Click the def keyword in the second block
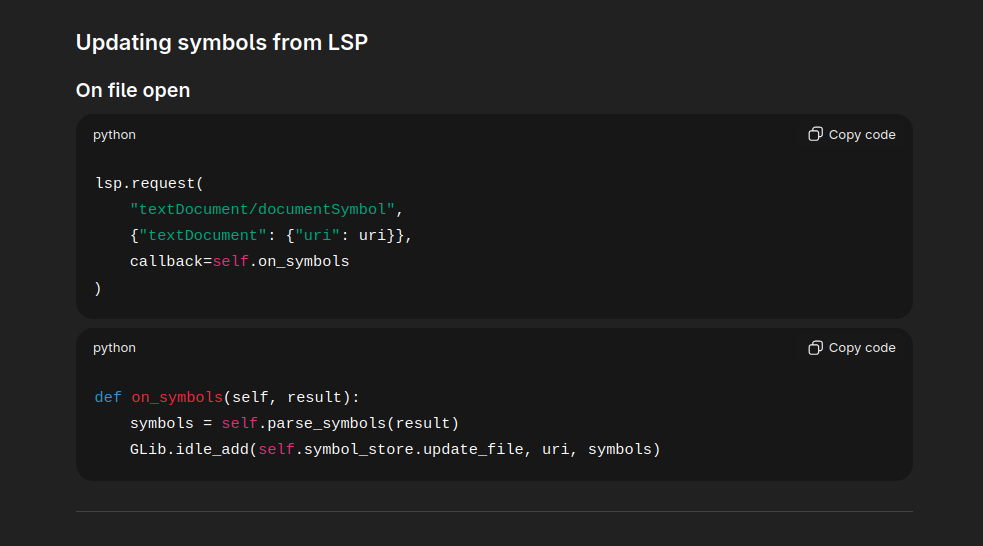Image resolution: width=983 pixels, height=546 pixels. (108, 397)
